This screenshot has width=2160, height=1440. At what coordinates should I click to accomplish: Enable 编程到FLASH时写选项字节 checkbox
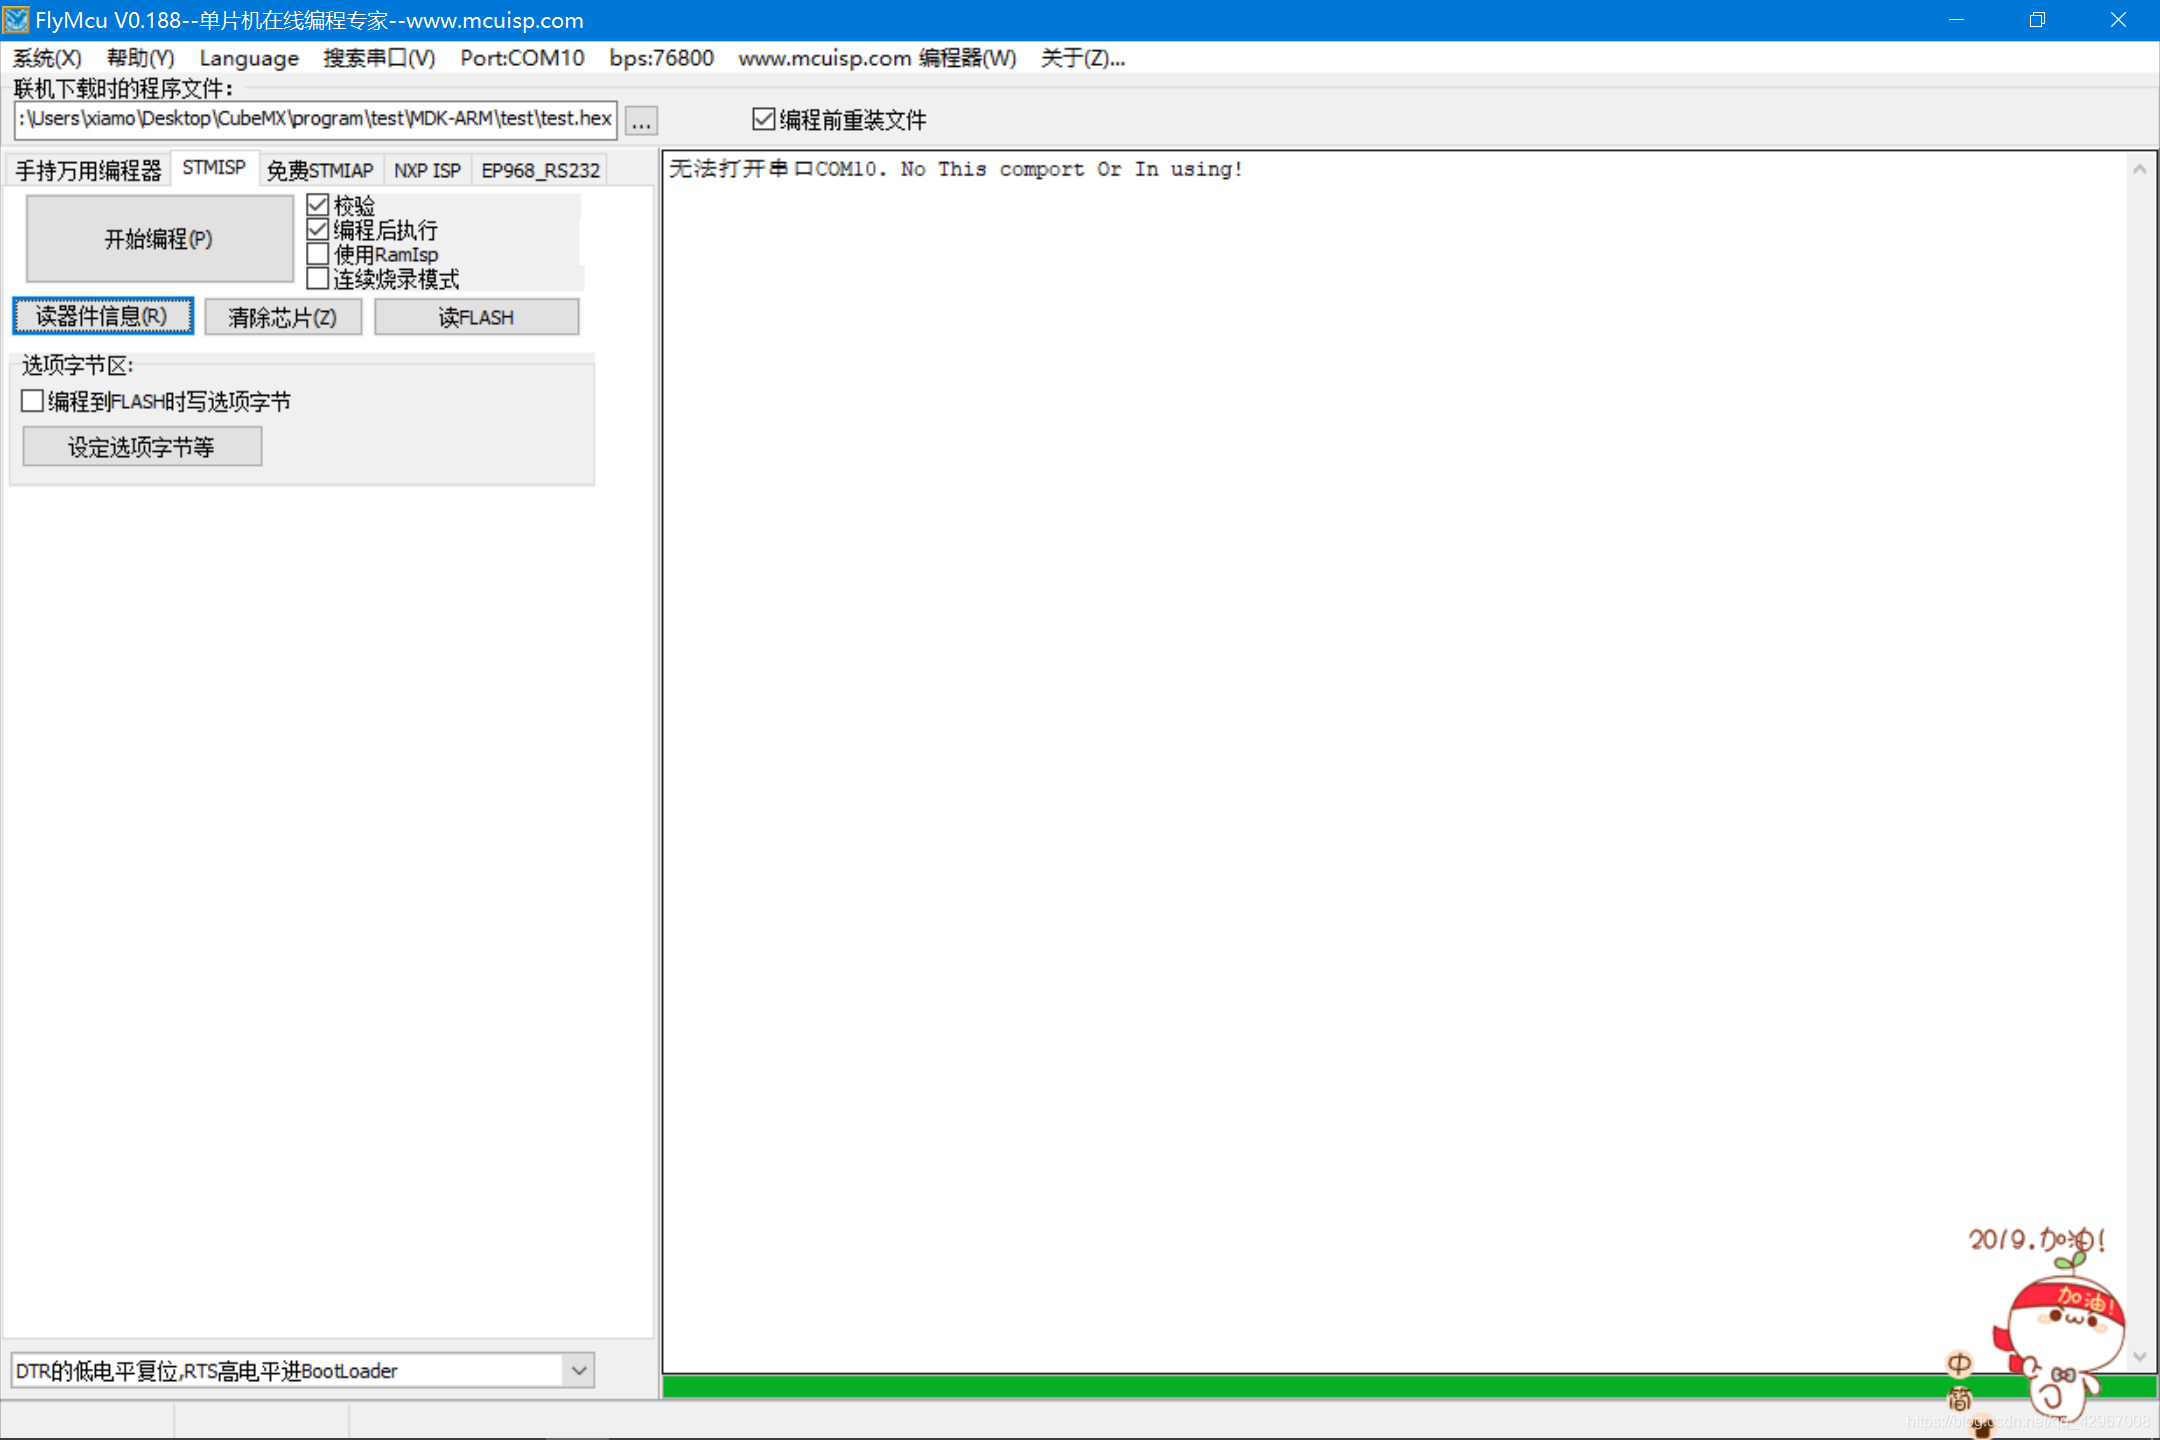[32, 401]
